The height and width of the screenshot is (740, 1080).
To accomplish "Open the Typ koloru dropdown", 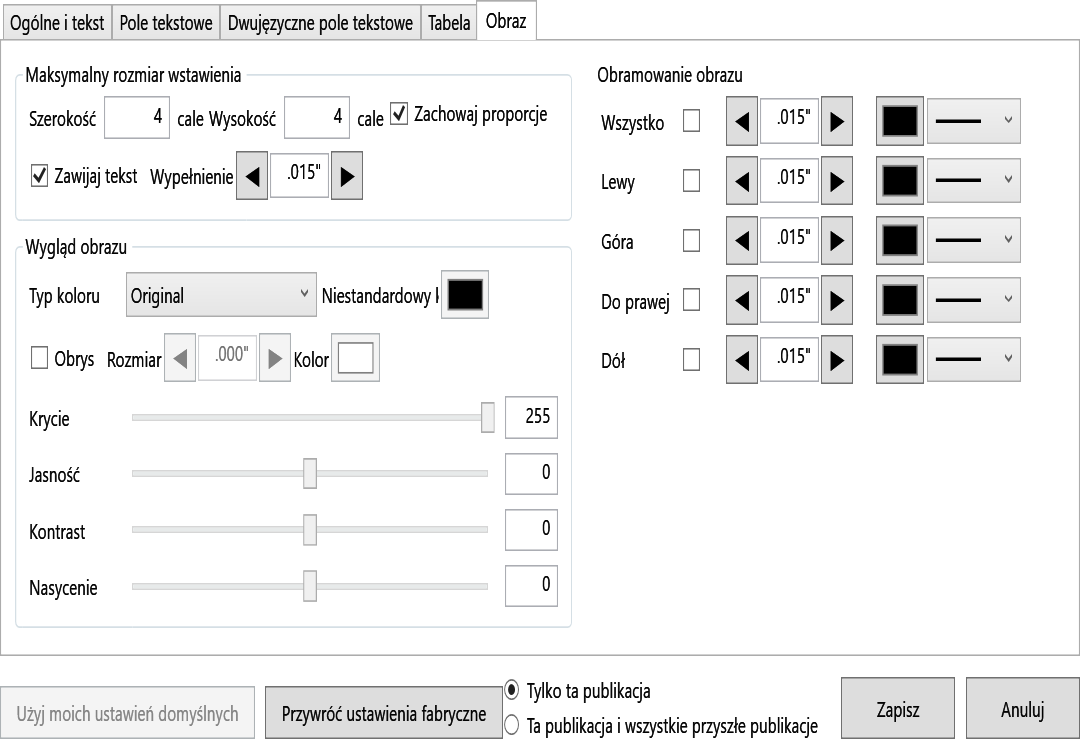I will [x=221, y=295].
